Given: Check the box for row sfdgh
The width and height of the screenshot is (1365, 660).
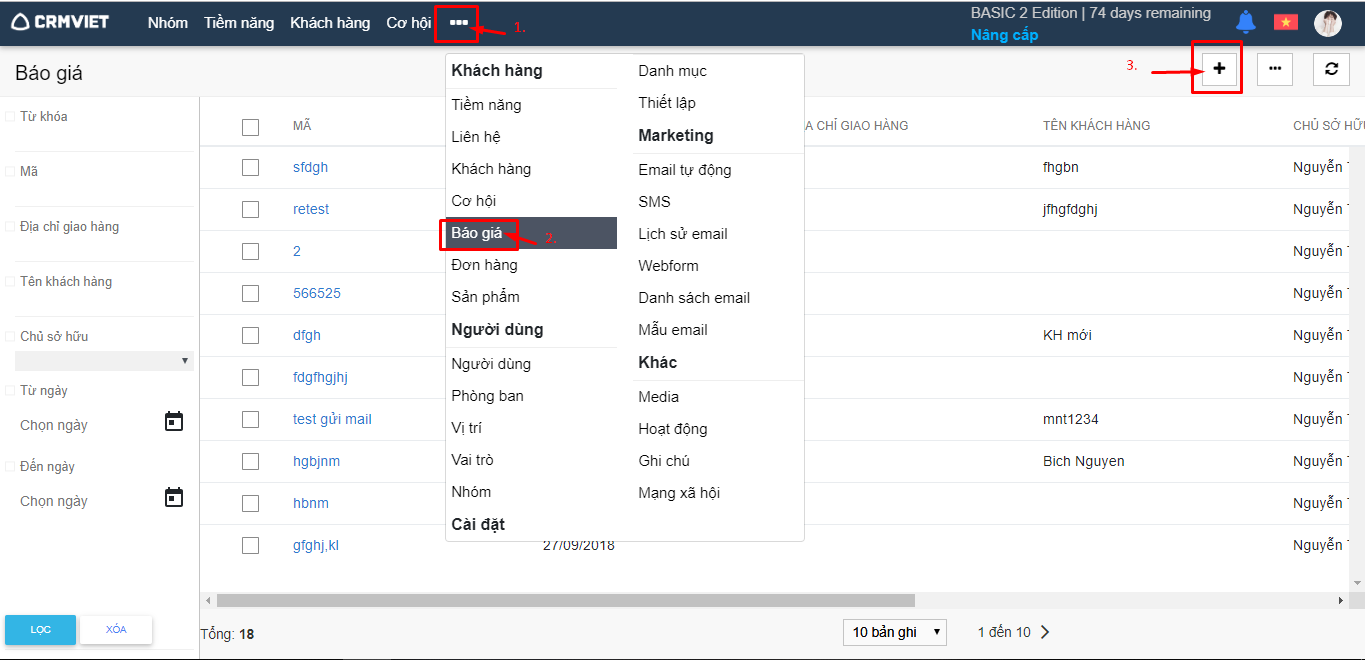Looking at the screenshot, I should [250, 168].
